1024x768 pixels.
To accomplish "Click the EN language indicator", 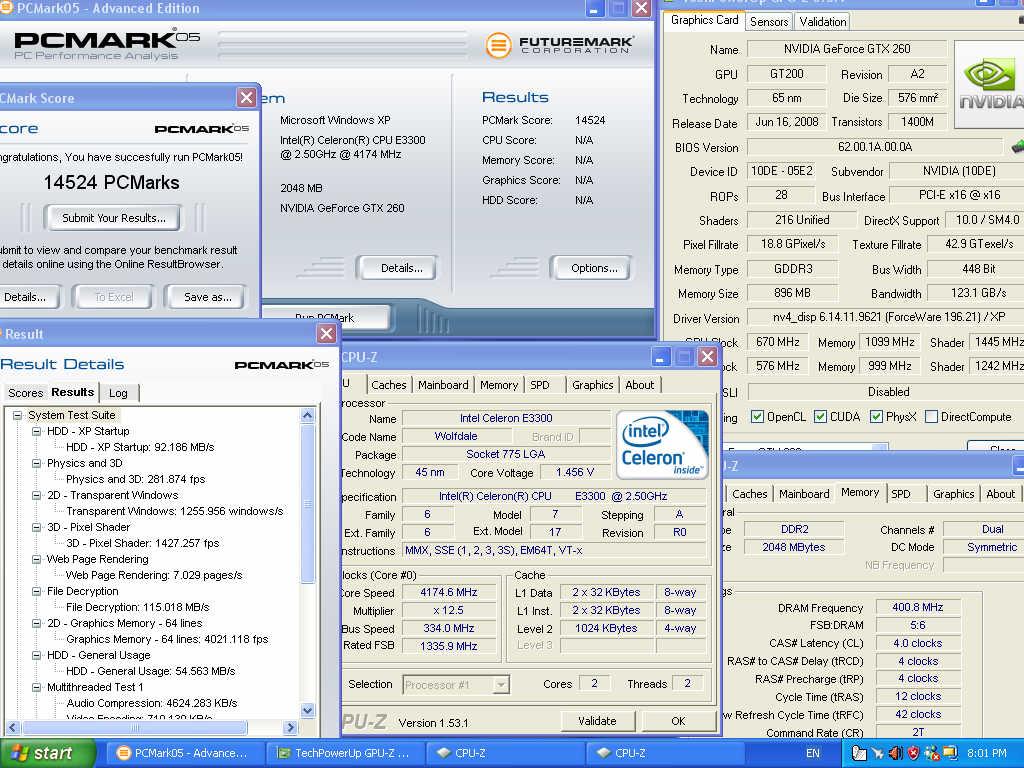I will [x=812, y=753].
